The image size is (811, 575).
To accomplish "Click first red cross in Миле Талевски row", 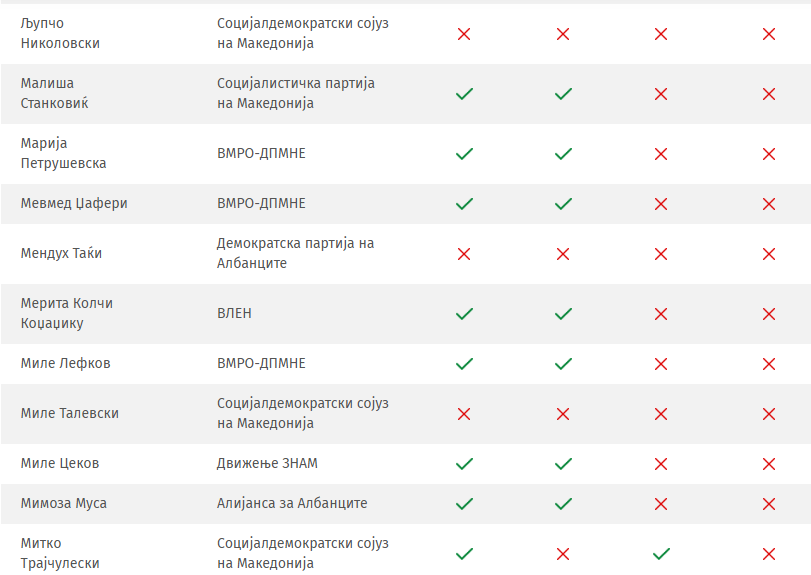I will pos(464,414).
